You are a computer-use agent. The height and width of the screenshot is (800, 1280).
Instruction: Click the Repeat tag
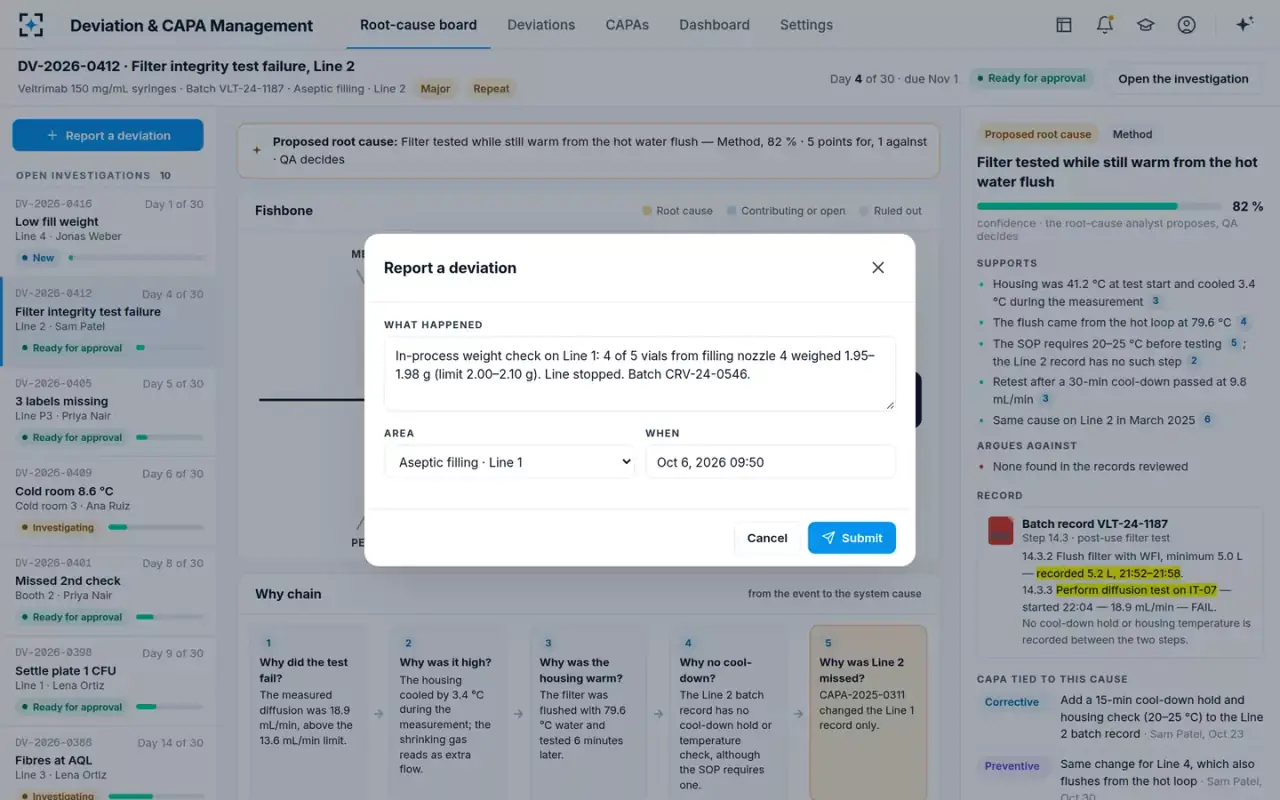click(x=491, y=89)
